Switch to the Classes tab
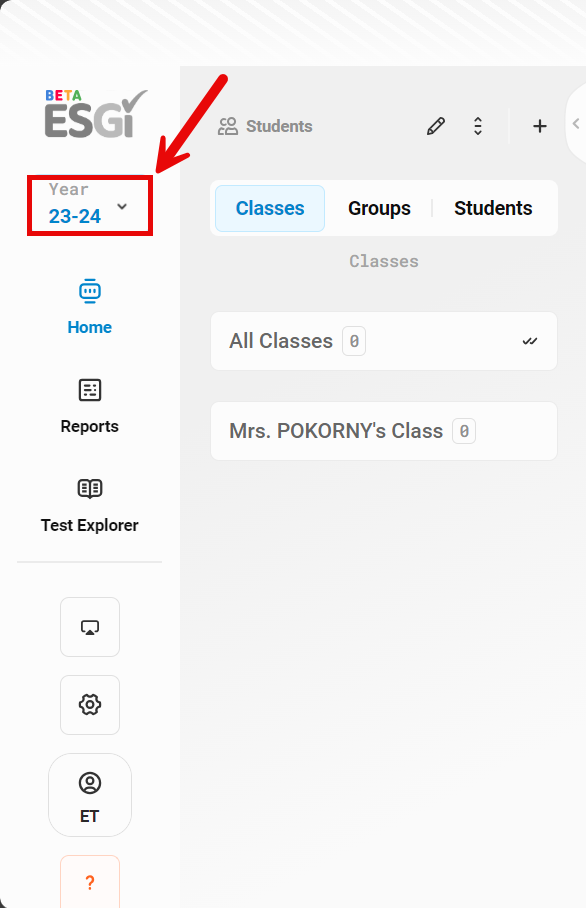 (x=270, y=208)
